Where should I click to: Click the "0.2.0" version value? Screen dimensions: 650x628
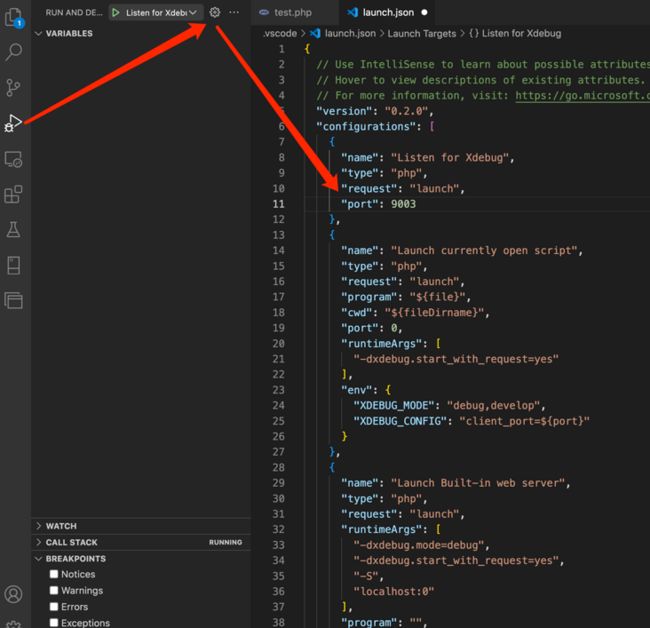406,111
